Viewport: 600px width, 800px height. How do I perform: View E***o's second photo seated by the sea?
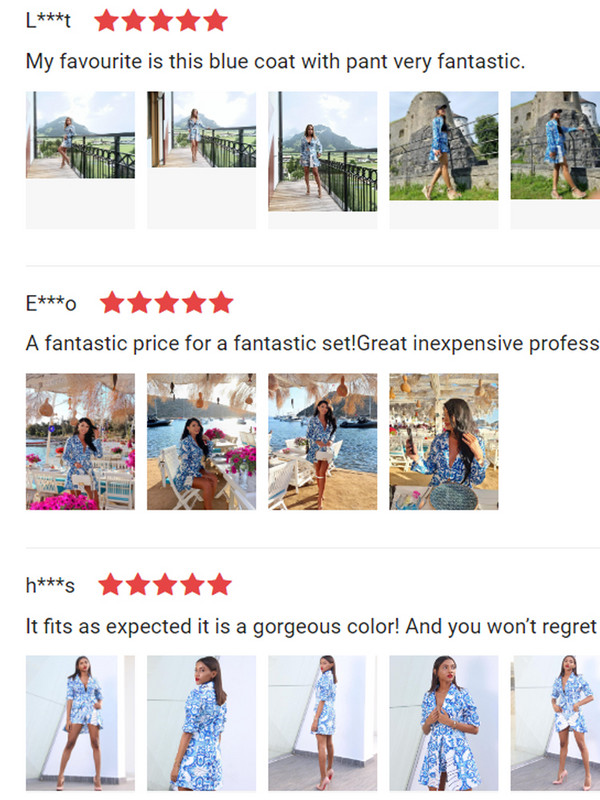coord(201,441)
